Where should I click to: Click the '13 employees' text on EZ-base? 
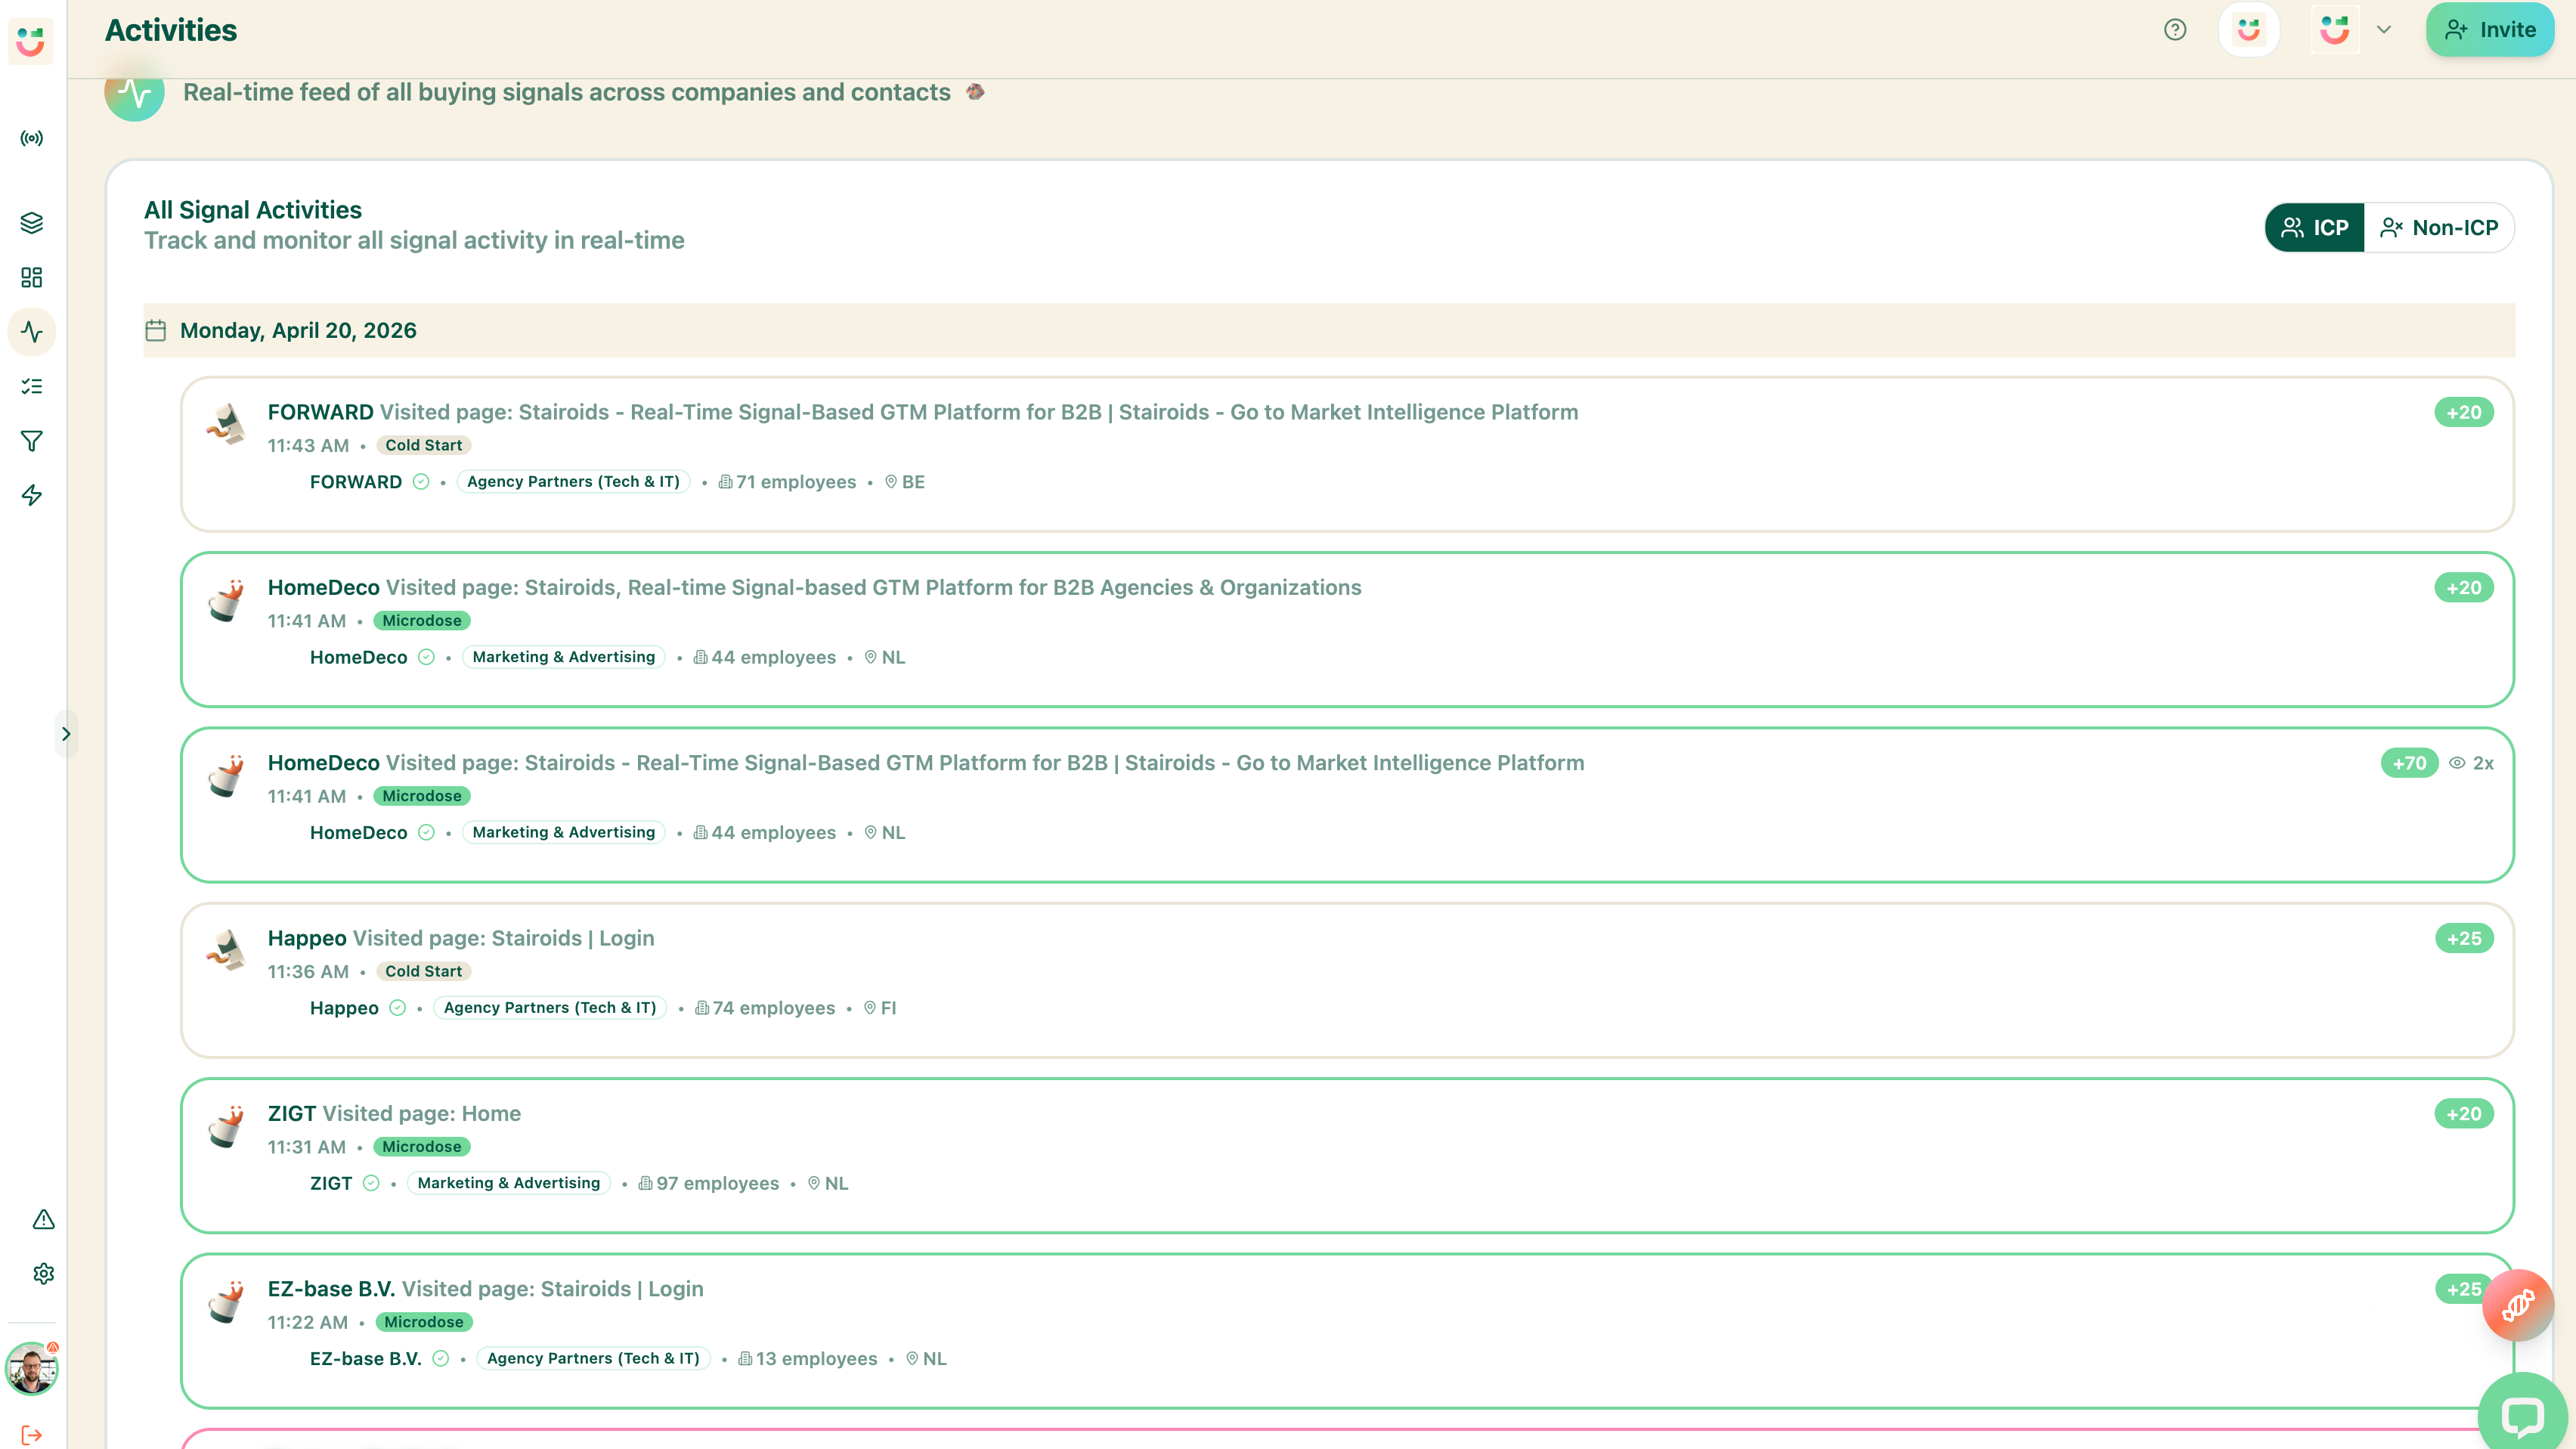(x=816, y=1358)
